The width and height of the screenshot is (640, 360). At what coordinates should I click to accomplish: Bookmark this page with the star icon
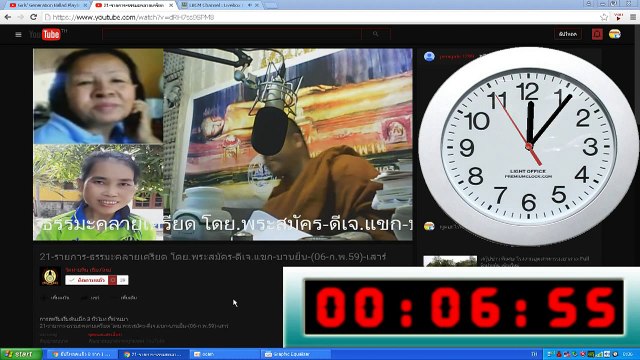pos(604,17)
